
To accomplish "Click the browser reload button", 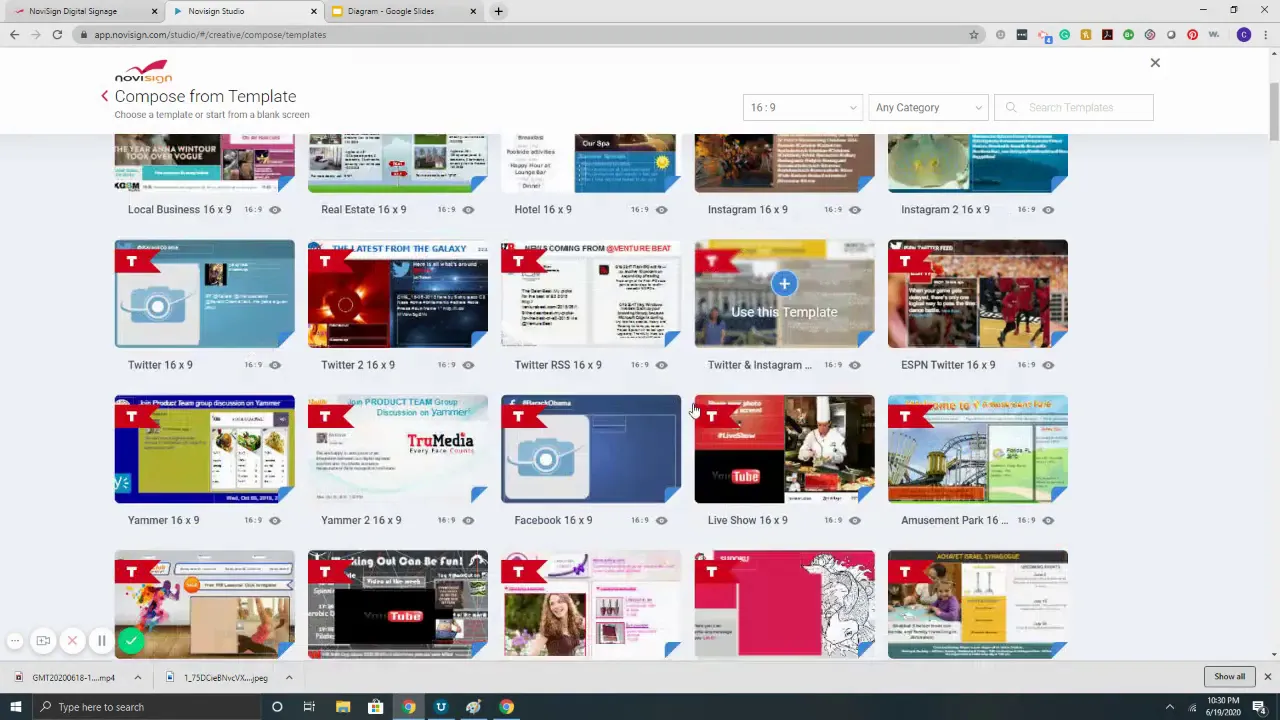I will pyautogui.click(x=57, y=35).
